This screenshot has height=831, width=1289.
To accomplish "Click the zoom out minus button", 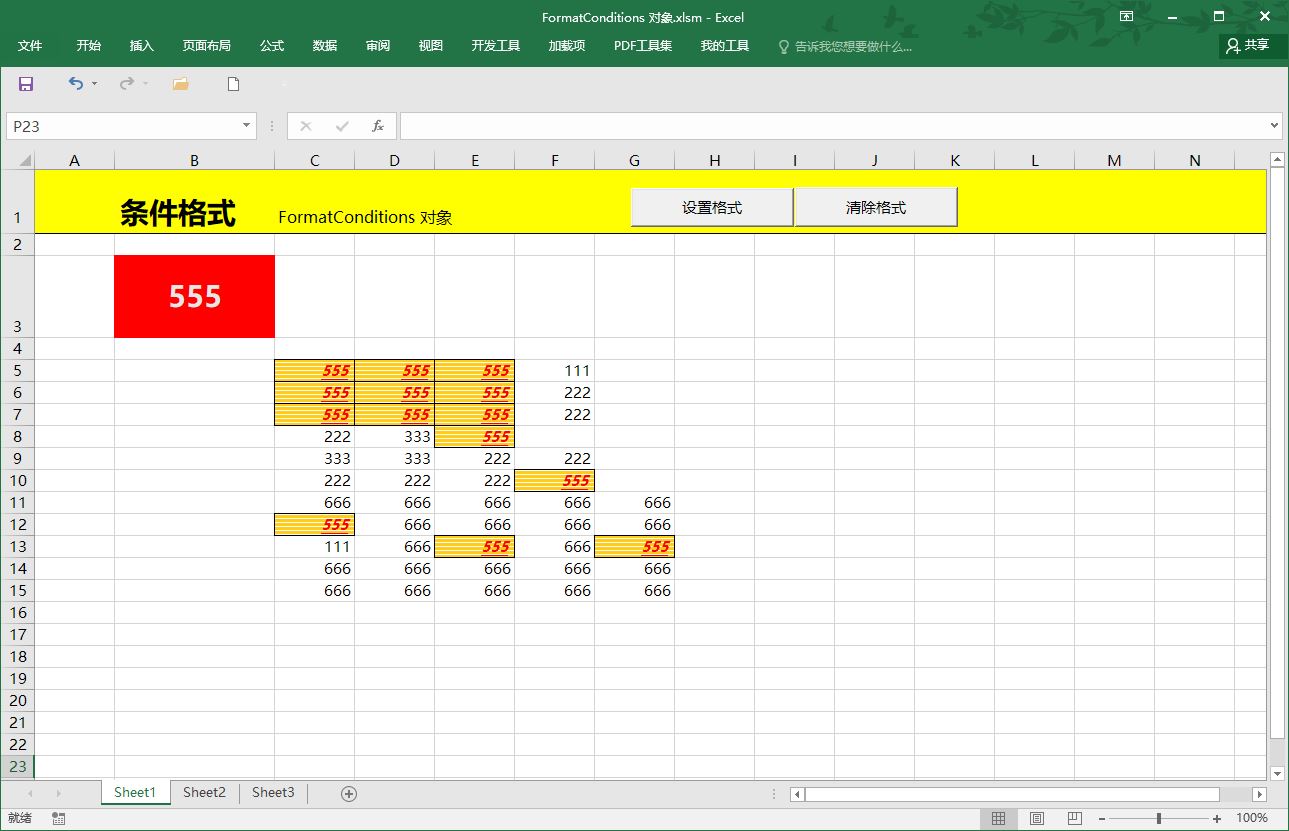I will pyautogui.click(x=1102, y=819).
